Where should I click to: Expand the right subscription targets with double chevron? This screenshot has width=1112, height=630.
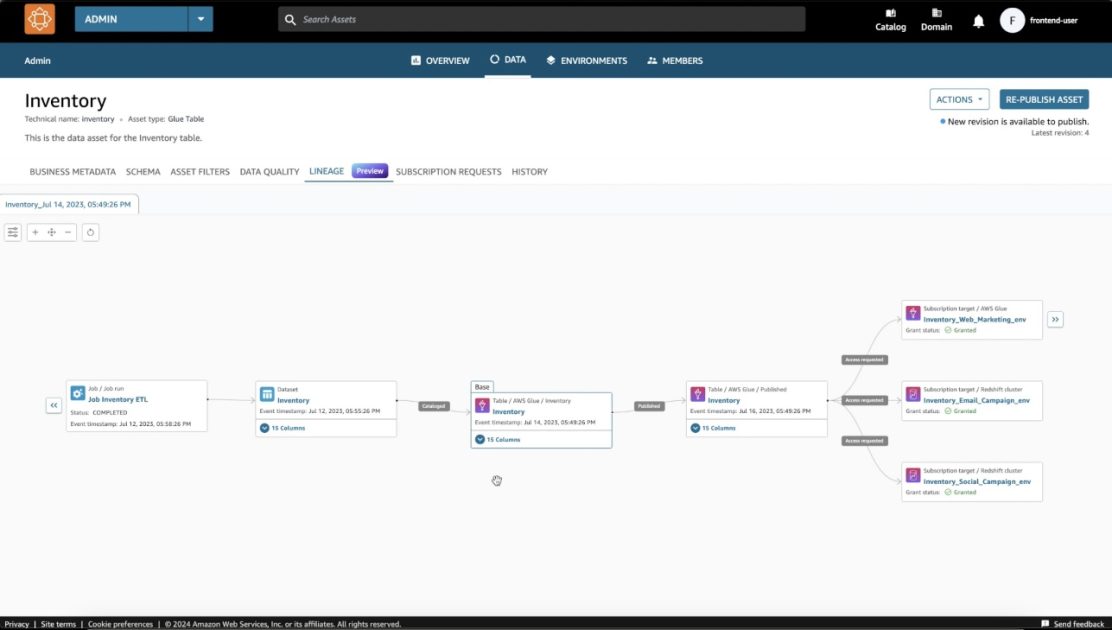point(1055,319)
